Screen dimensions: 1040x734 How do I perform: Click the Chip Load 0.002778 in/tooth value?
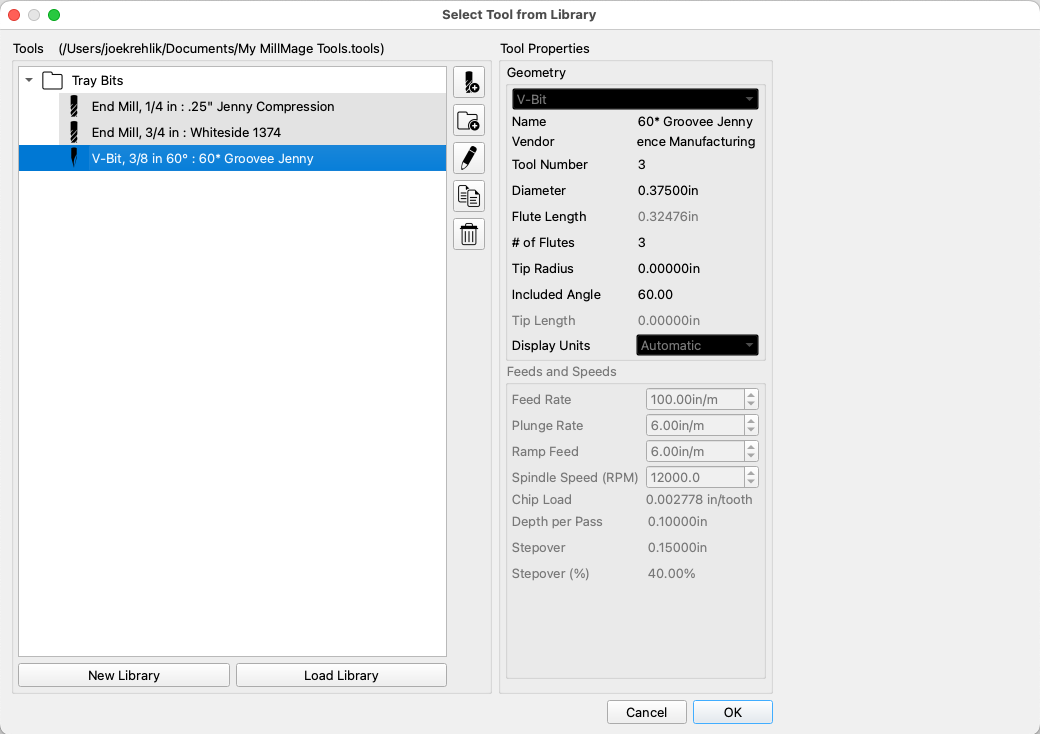[699, 499]
